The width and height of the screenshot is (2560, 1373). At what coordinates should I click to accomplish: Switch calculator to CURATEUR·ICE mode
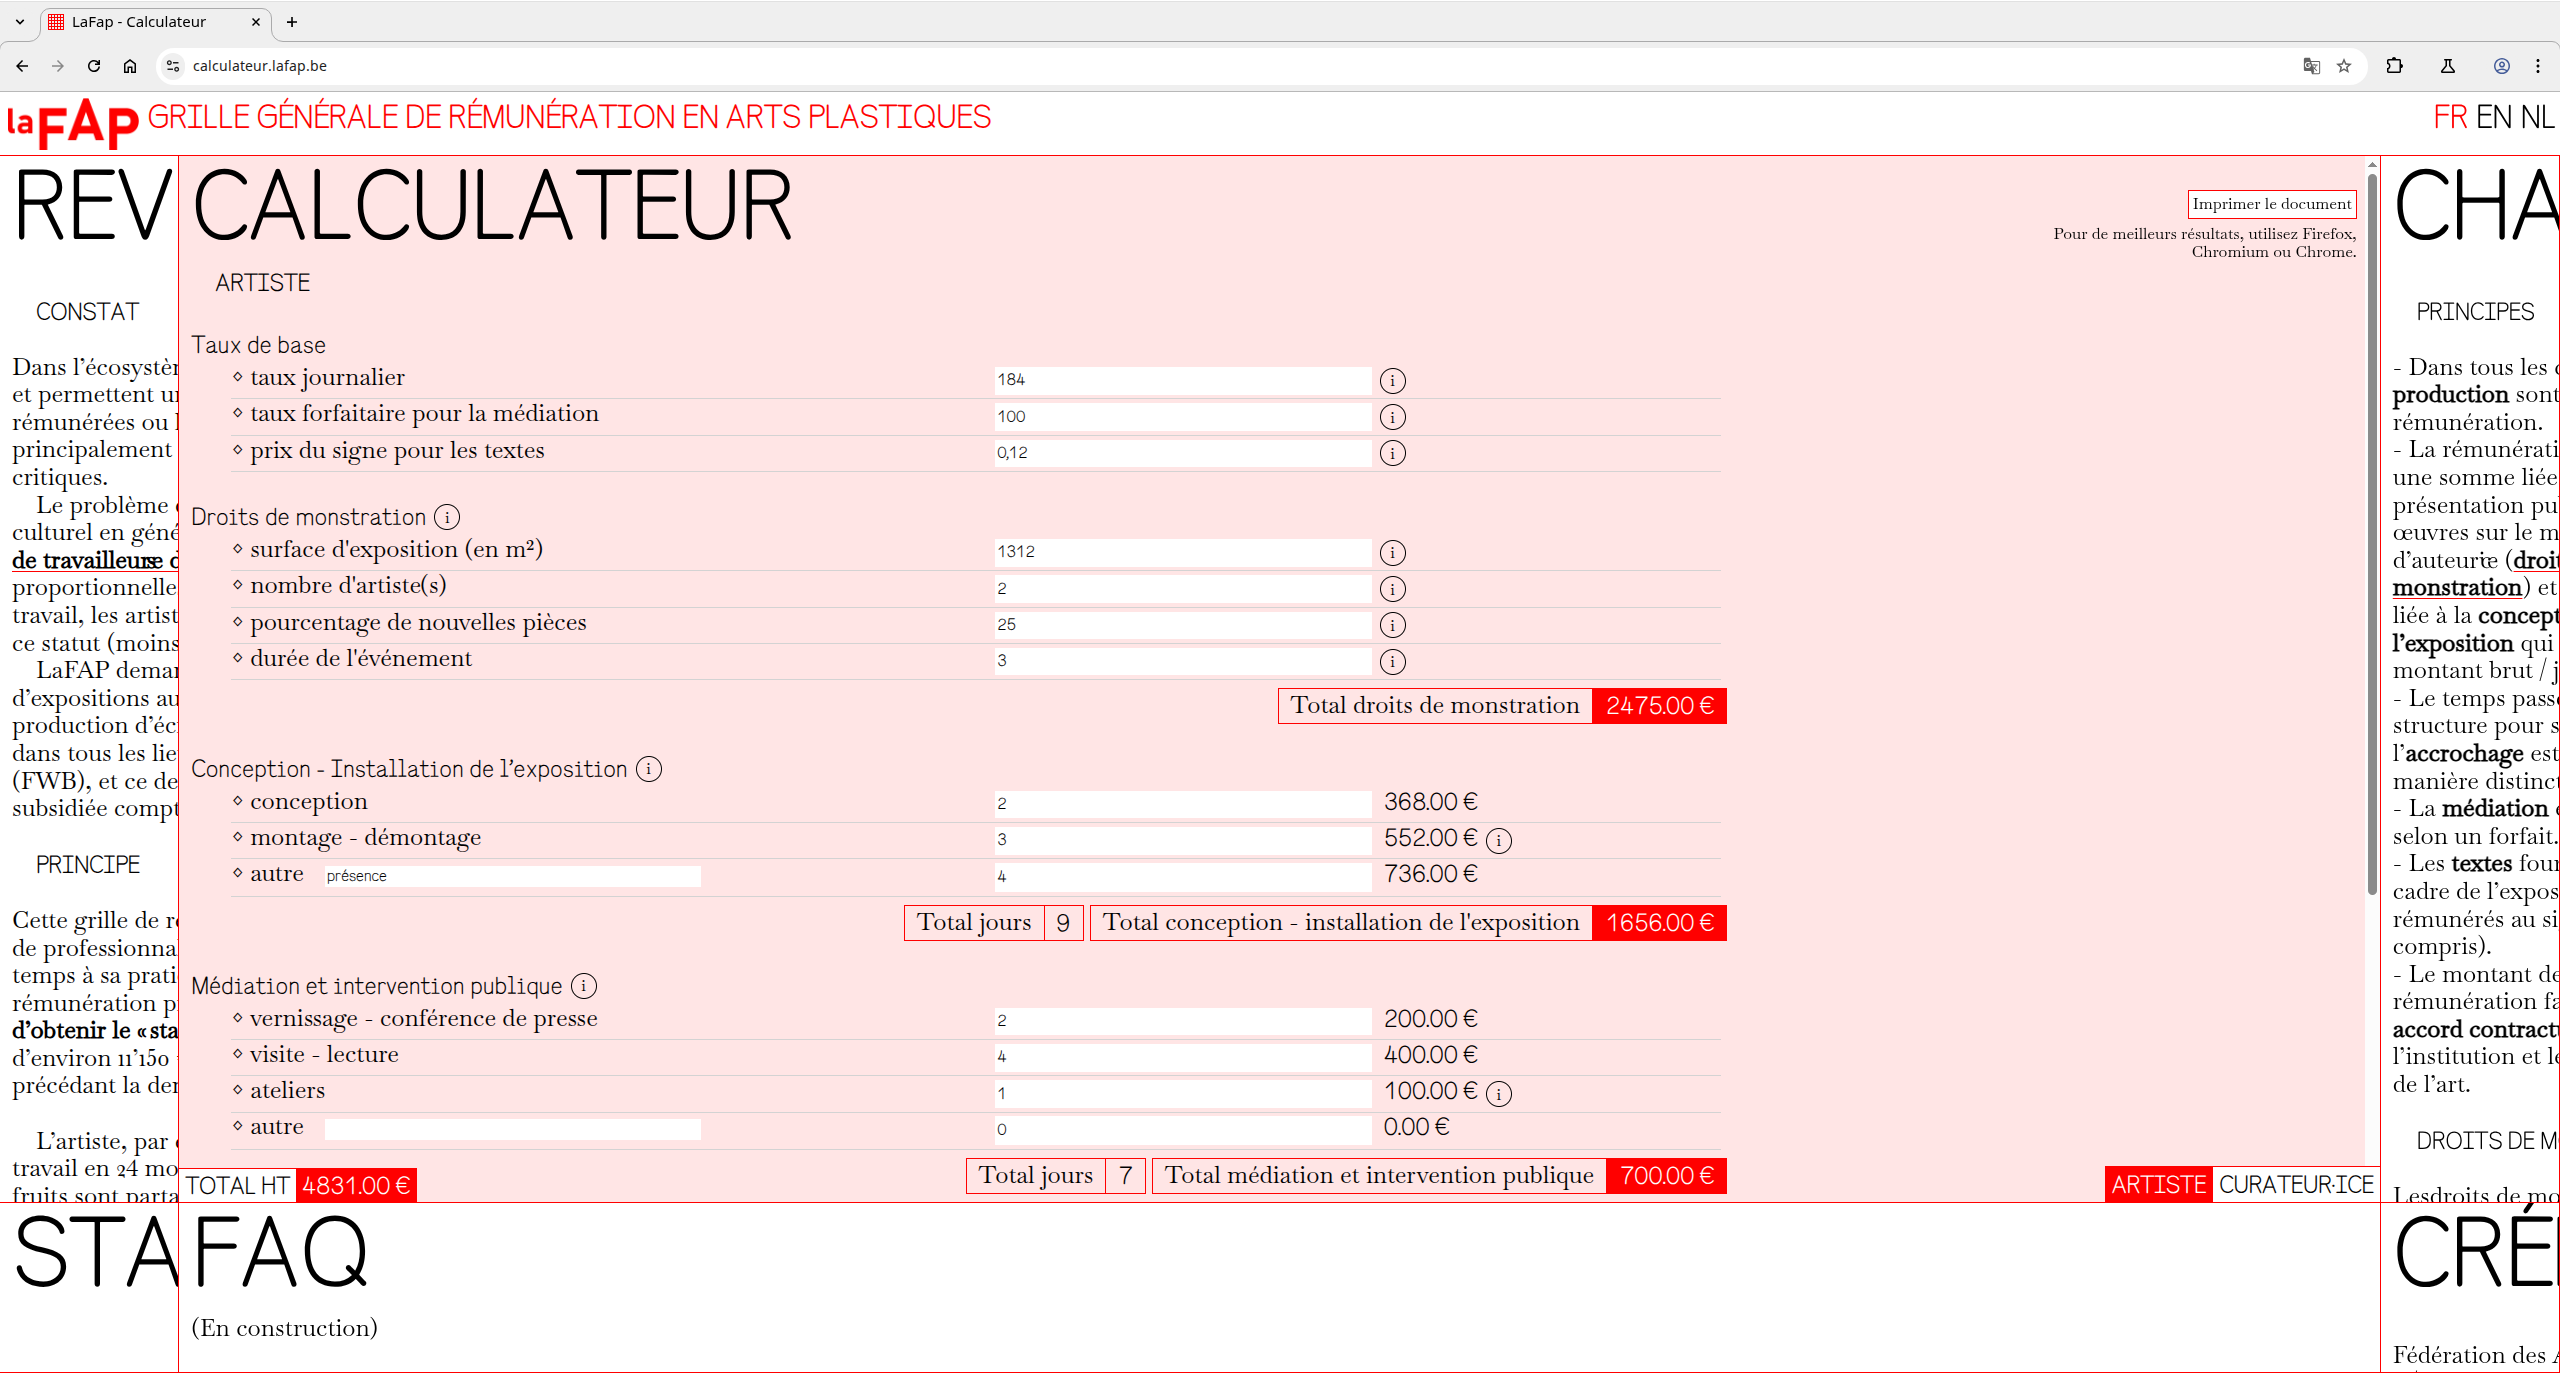[x=2295, y=1185]
